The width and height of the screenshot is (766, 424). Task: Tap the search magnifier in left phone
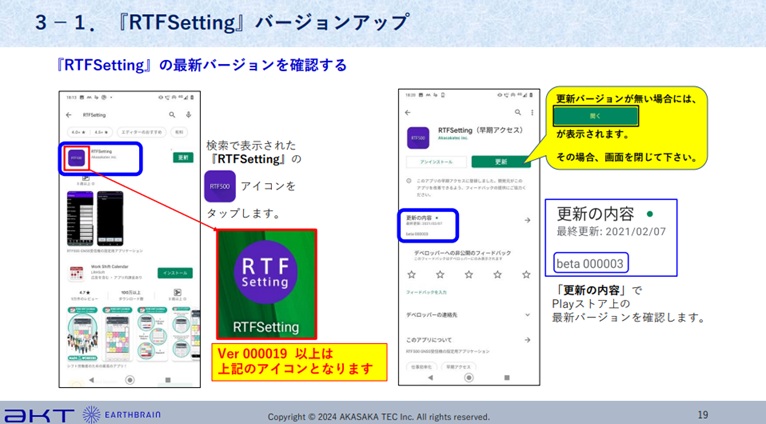172,115
